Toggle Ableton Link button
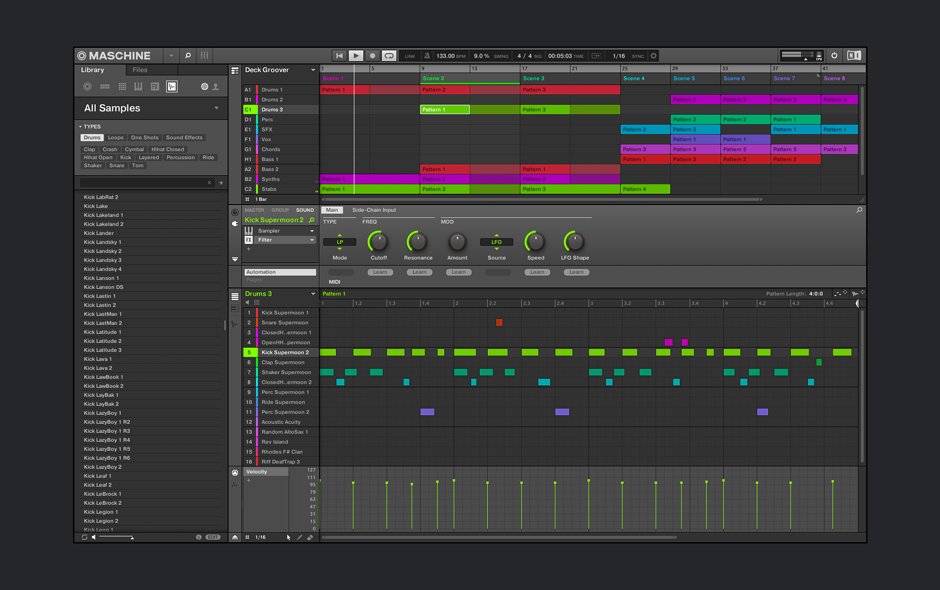This screenshot has height=590, width=940. pos(410,56)
